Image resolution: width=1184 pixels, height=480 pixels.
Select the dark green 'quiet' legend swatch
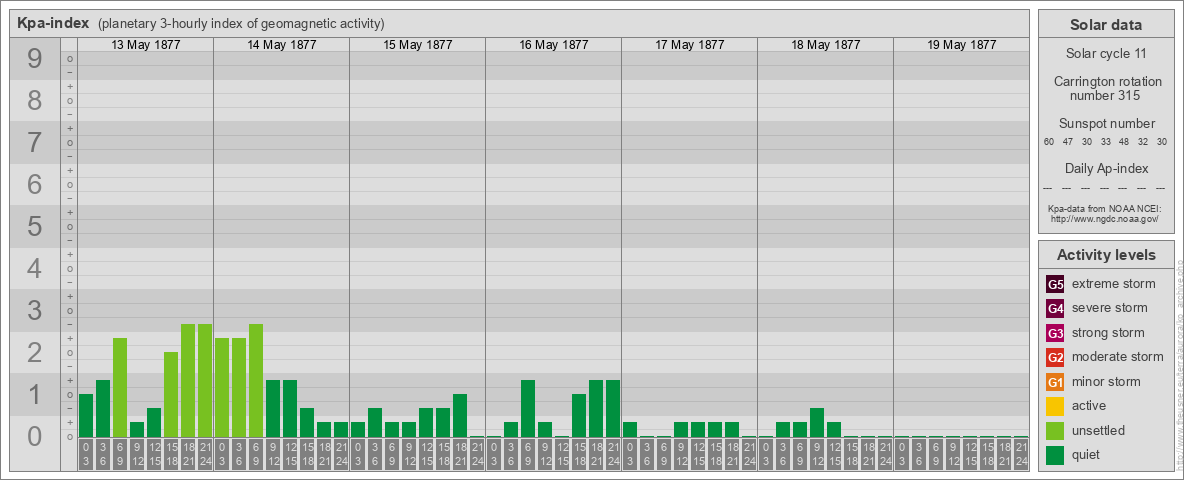pos(1055,455)
